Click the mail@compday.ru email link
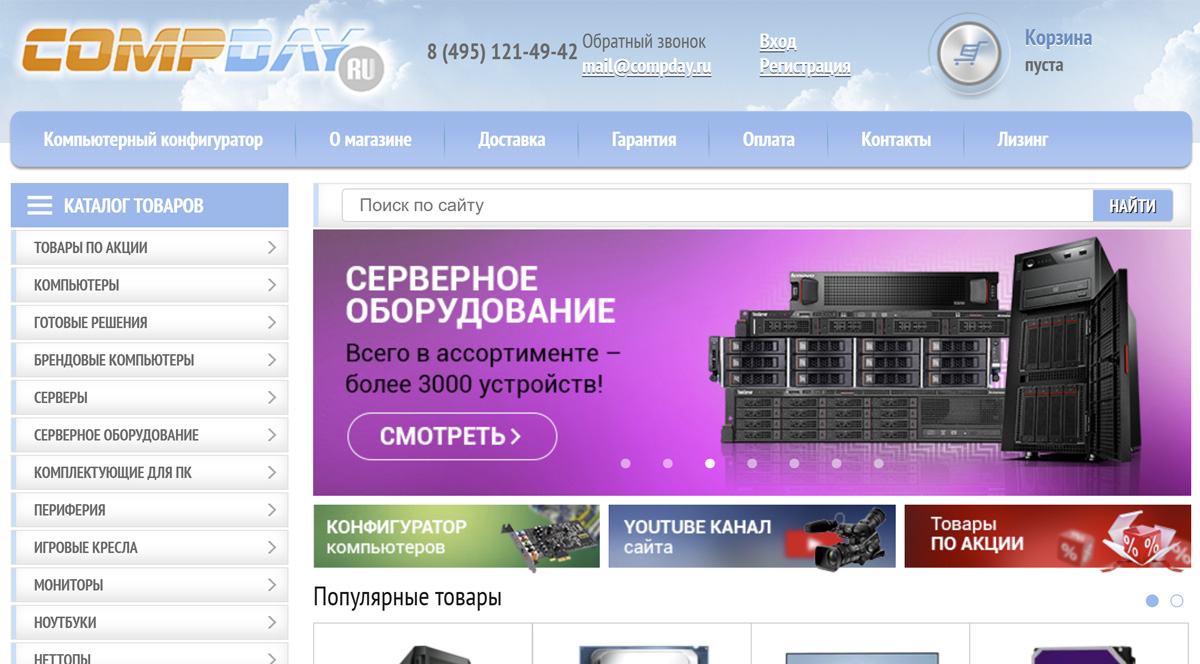 tap(646, 68)
